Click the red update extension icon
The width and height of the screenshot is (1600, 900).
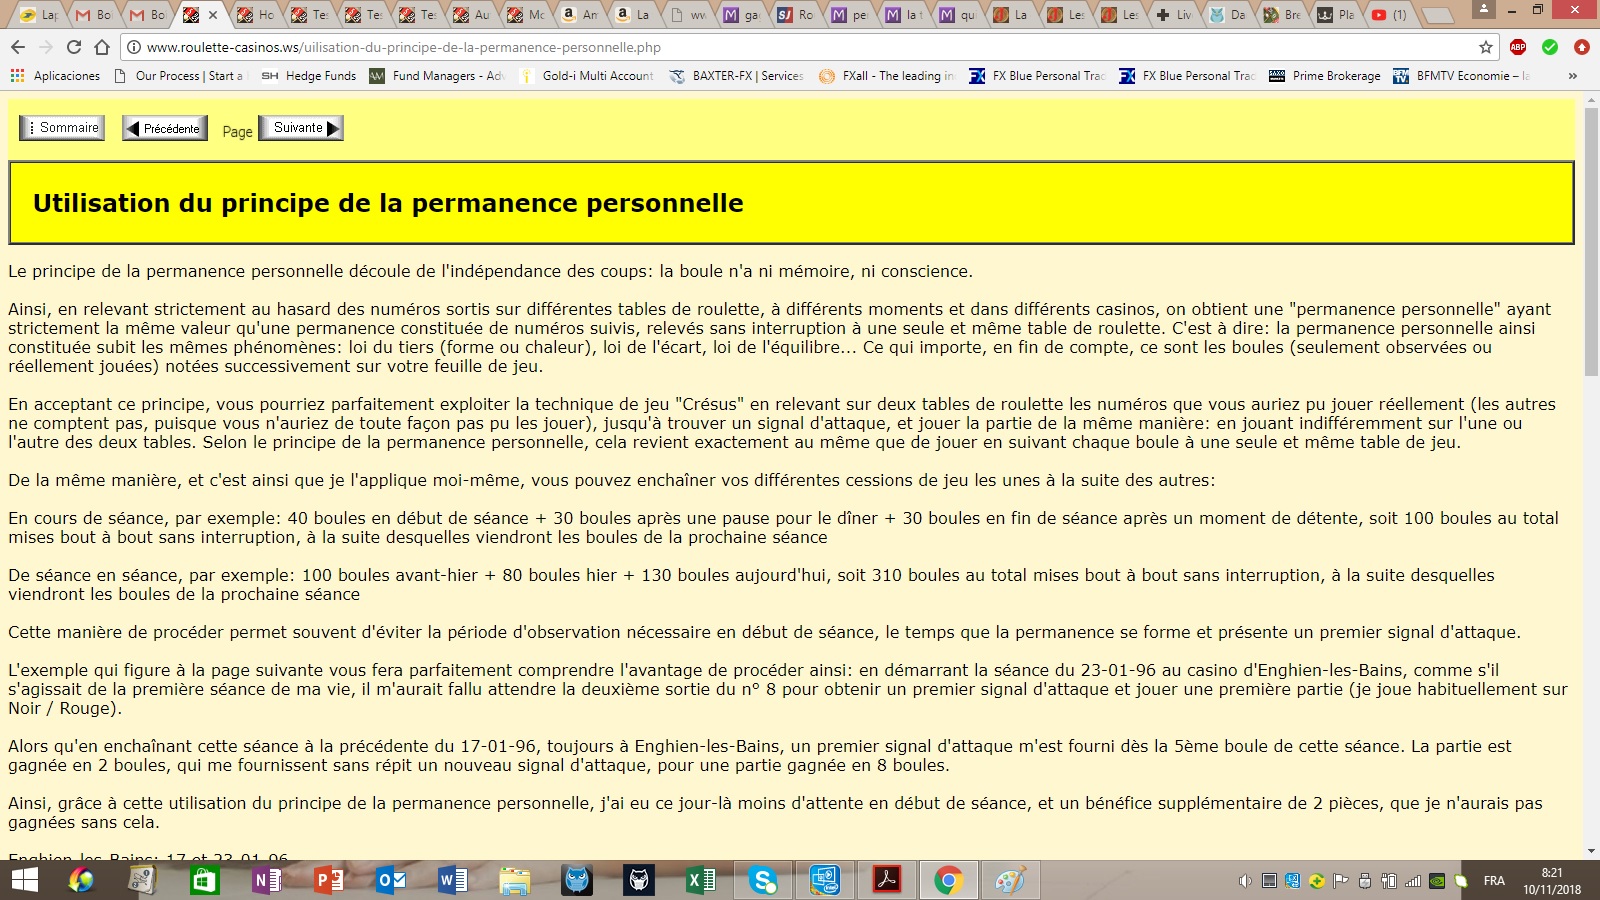tap(1582, 47)
